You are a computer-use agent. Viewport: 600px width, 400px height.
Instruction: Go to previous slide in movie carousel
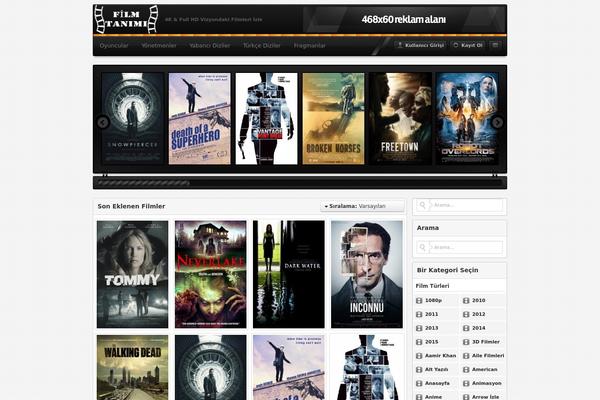tap(103, 122)
